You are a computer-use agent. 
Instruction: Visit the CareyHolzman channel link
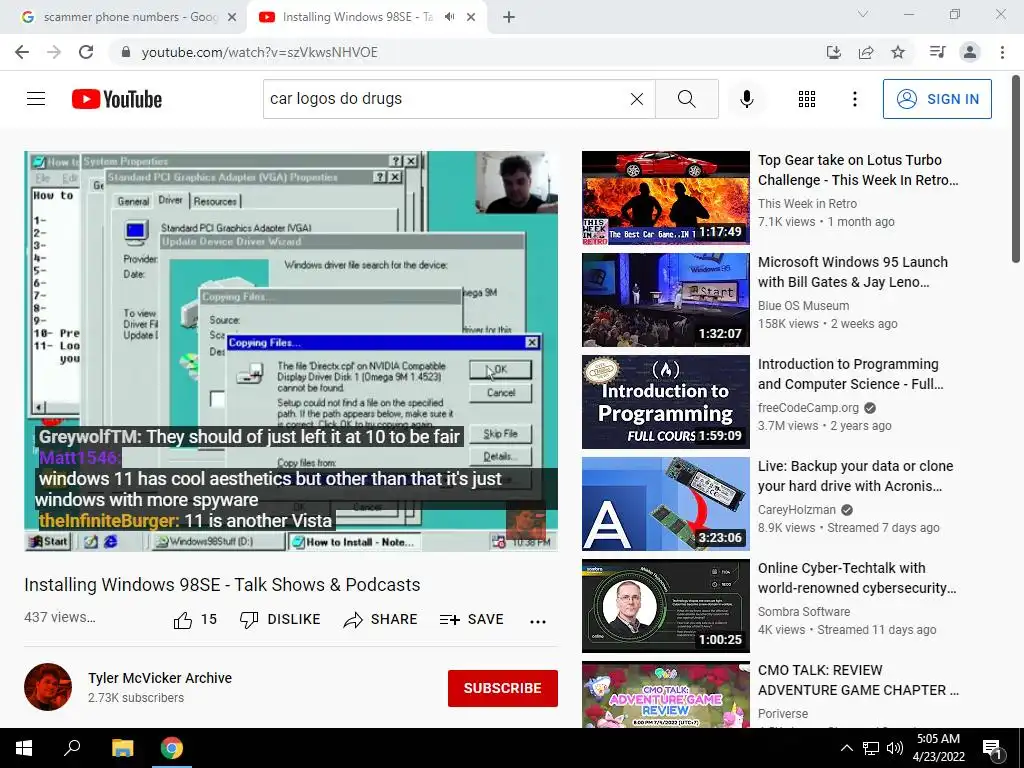click(x=797, y=509)
